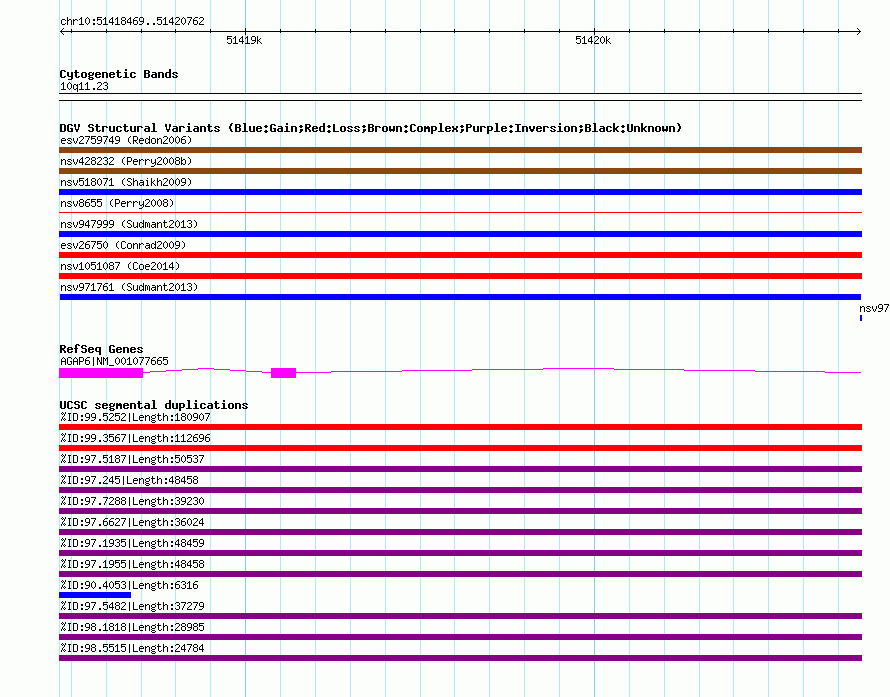Screen dimensions: 890x697
Task: Open AGAP6|NM_001077665 gene label
Action: [114, 361]
